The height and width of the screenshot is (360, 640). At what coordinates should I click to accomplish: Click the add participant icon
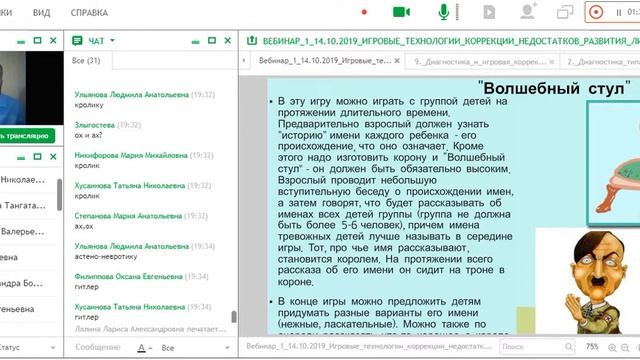pyautogui.click(x=528, y=11)
